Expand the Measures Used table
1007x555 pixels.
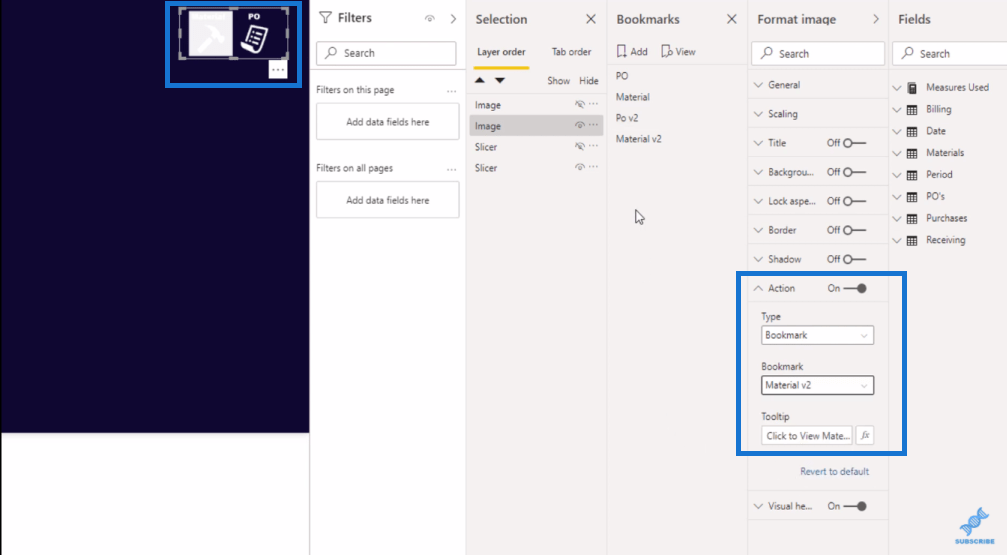click(x=897, y=88)
